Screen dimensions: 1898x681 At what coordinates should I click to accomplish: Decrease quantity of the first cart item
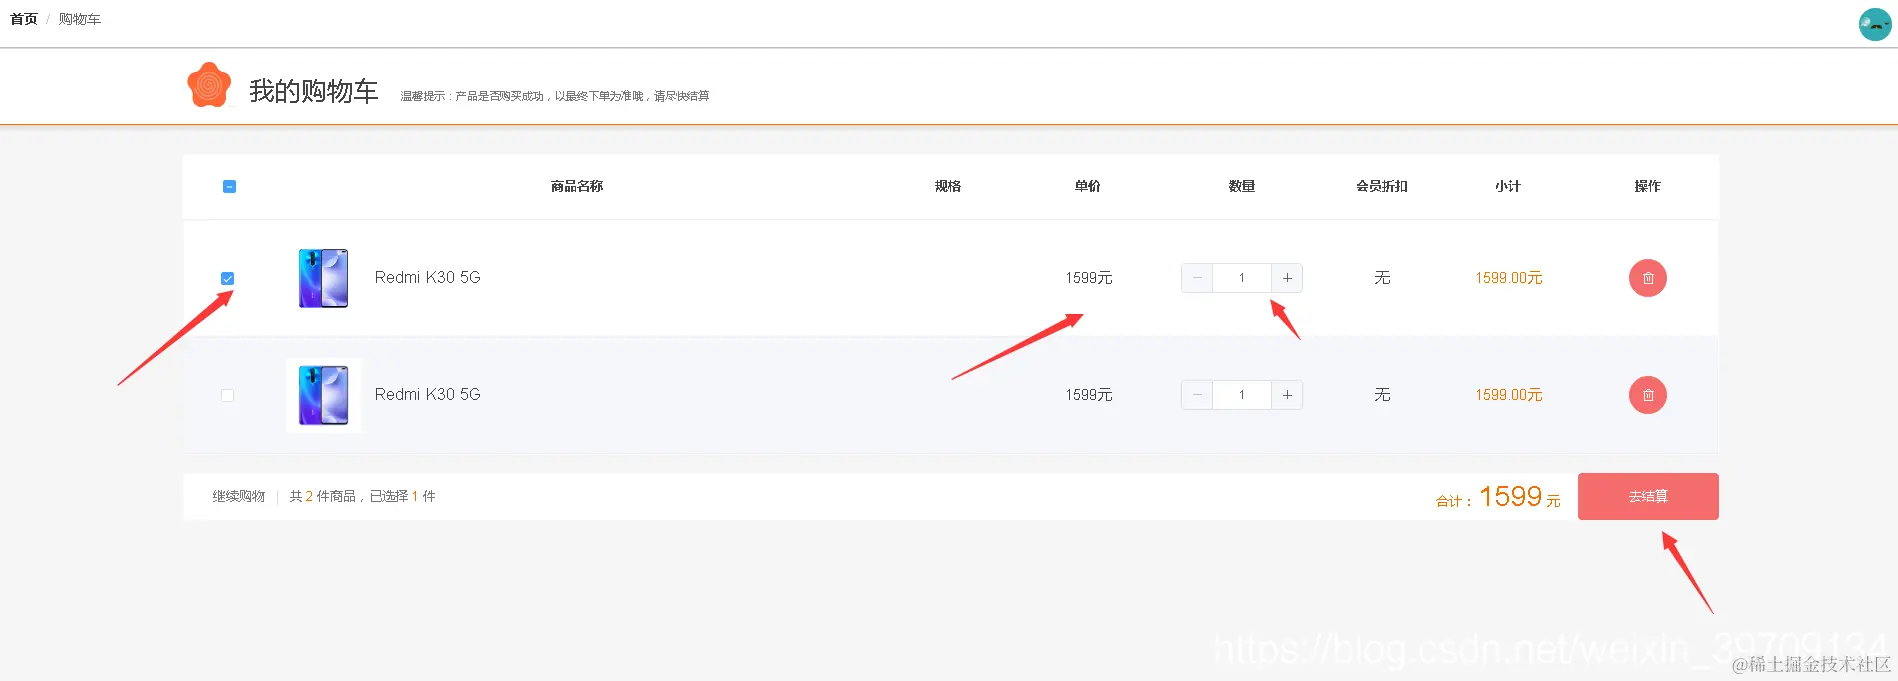click(x=1197, y=278)
